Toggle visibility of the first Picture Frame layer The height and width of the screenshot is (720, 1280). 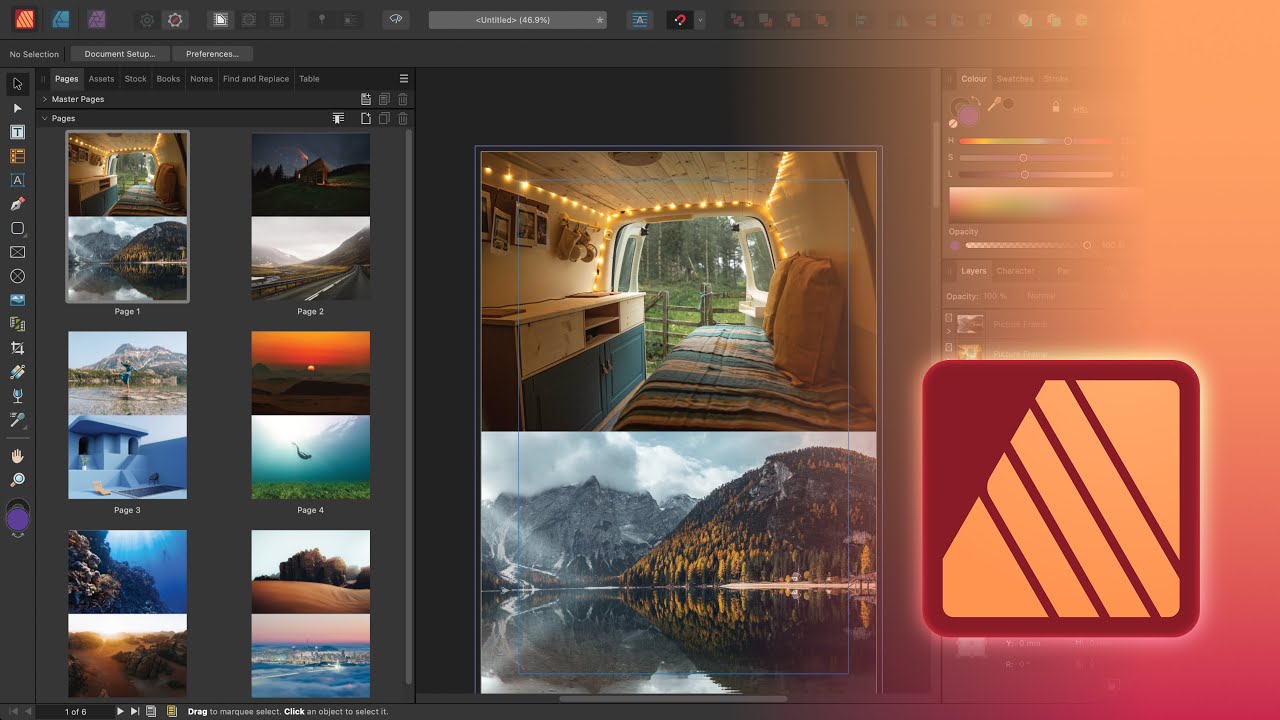point(949,319)
